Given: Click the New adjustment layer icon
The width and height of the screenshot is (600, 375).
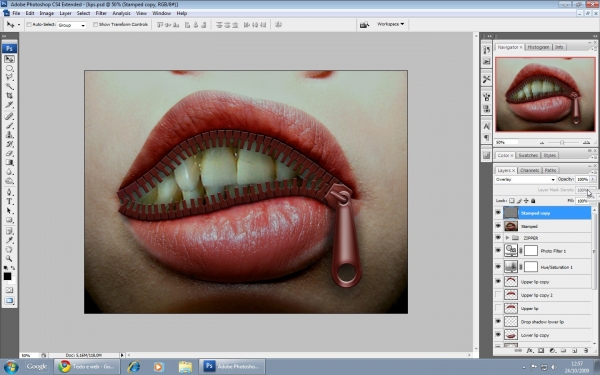Looking at the screenshot, I should 552,351.
